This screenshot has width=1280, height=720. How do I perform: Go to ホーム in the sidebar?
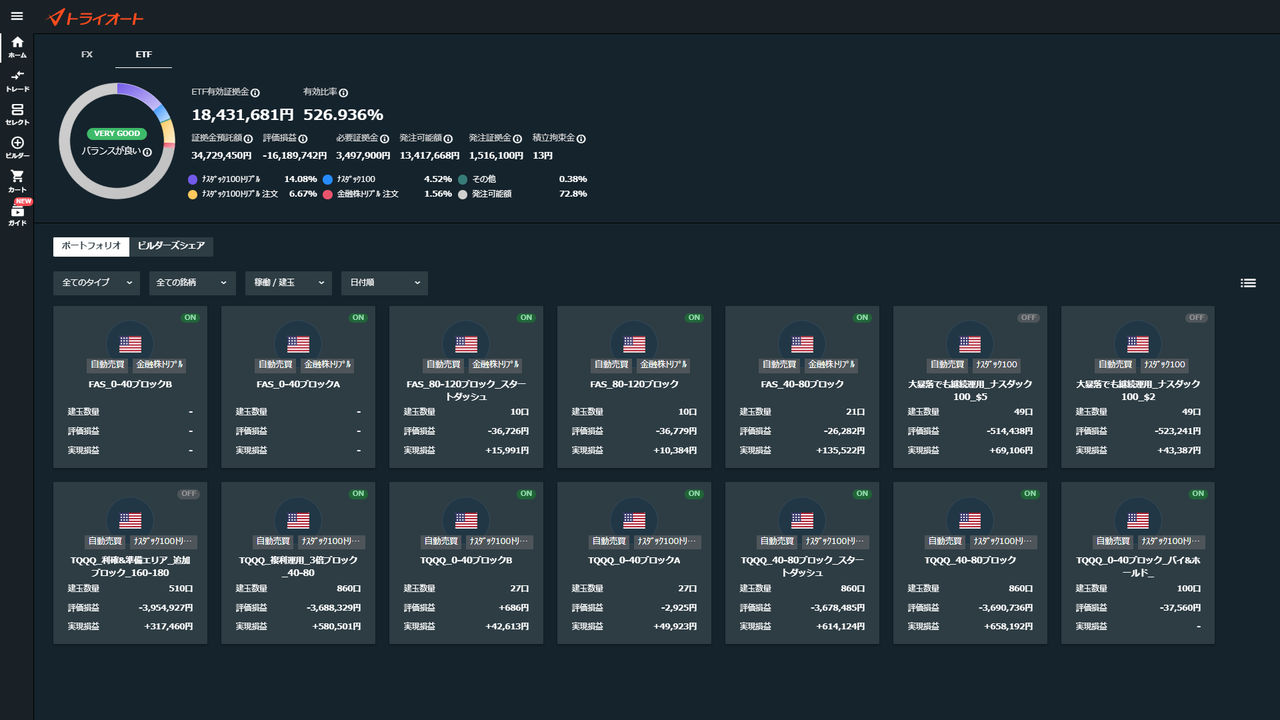(x=17, y=47)
